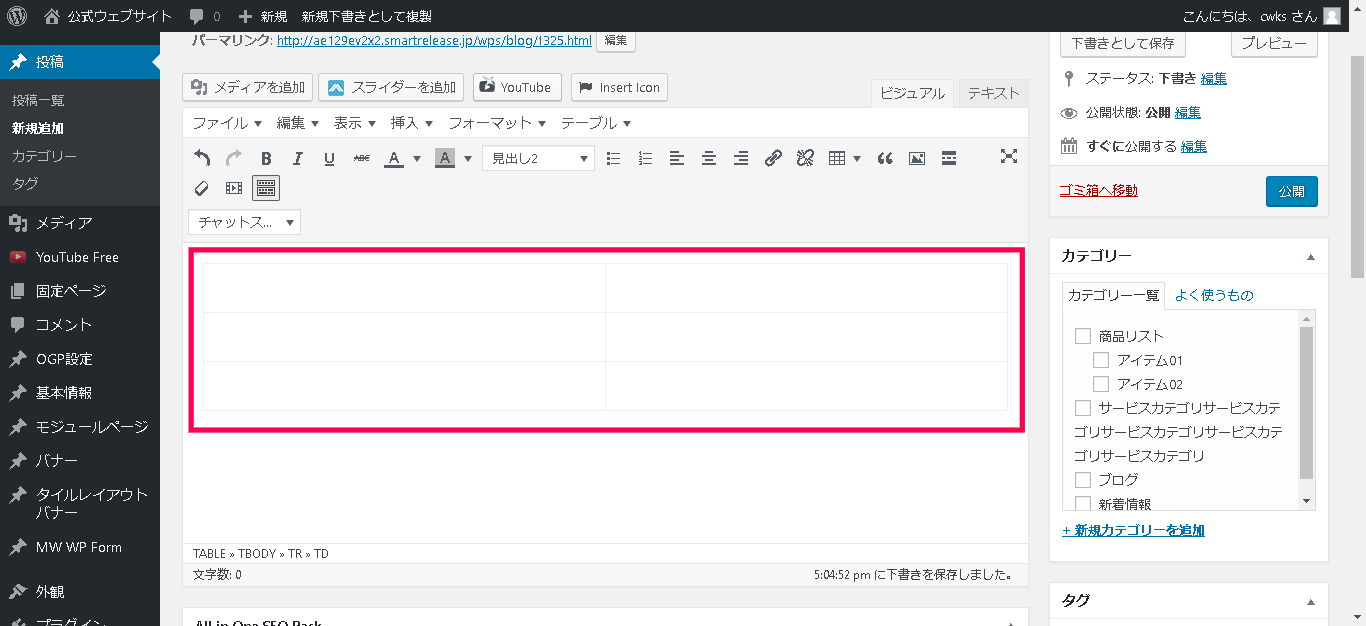The image size is (1366, 626).
Task: Apply italic formatting in editor toolbar
Action: [297, 158]
